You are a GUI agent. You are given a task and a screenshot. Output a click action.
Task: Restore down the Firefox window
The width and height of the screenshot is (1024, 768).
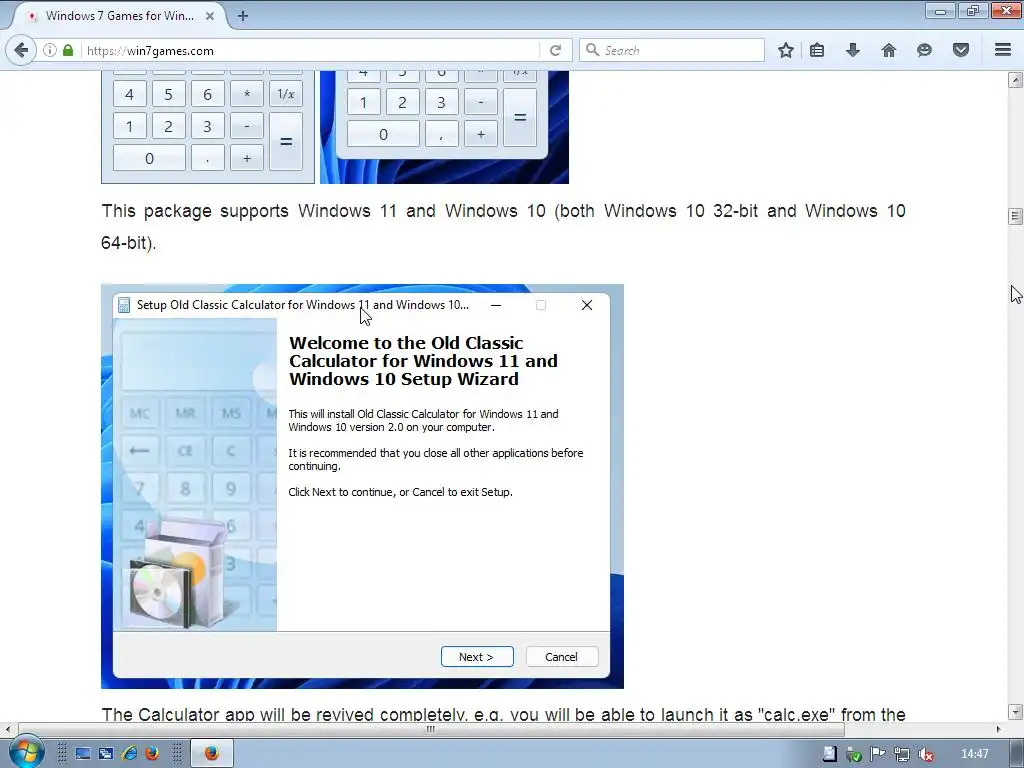[x=973, y=10]
